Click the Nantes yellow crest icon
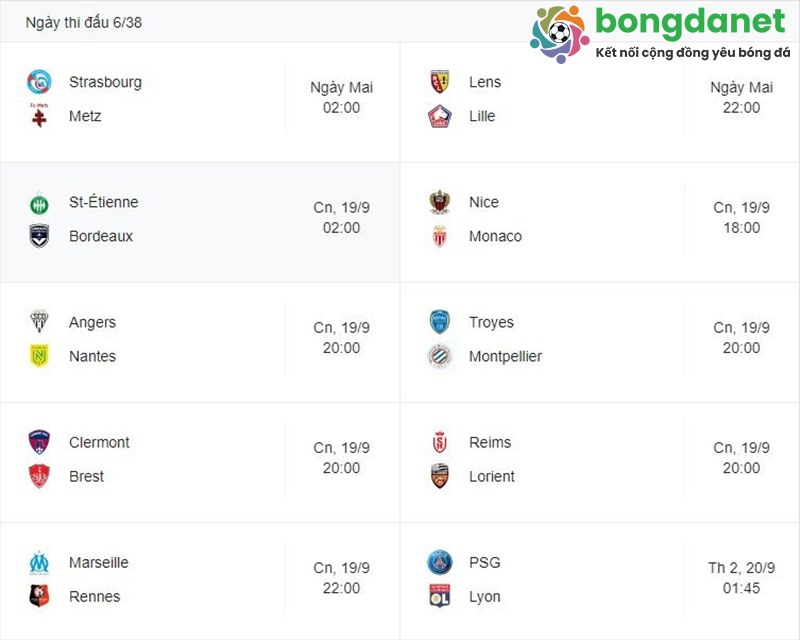This screenshot has height=640, width=800. [x=38, y=356]
